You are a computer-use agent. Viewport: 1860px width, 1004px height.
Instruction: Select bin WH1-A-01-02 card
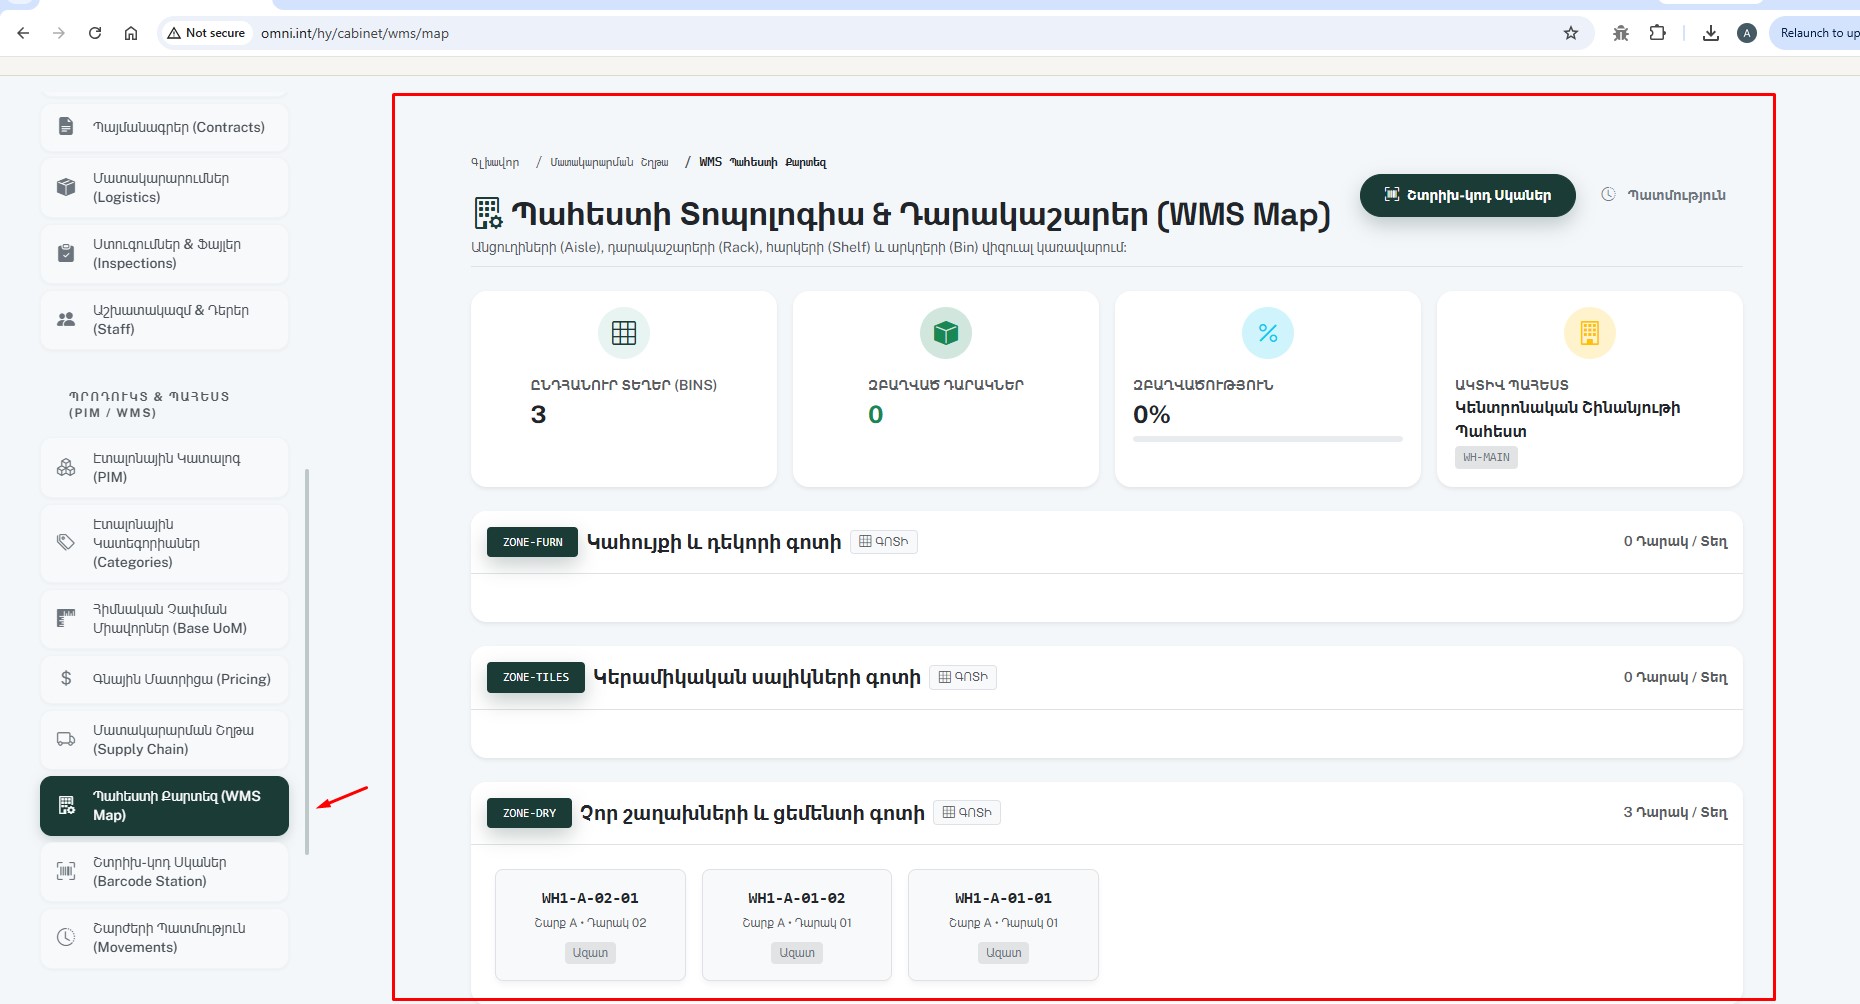797,925
